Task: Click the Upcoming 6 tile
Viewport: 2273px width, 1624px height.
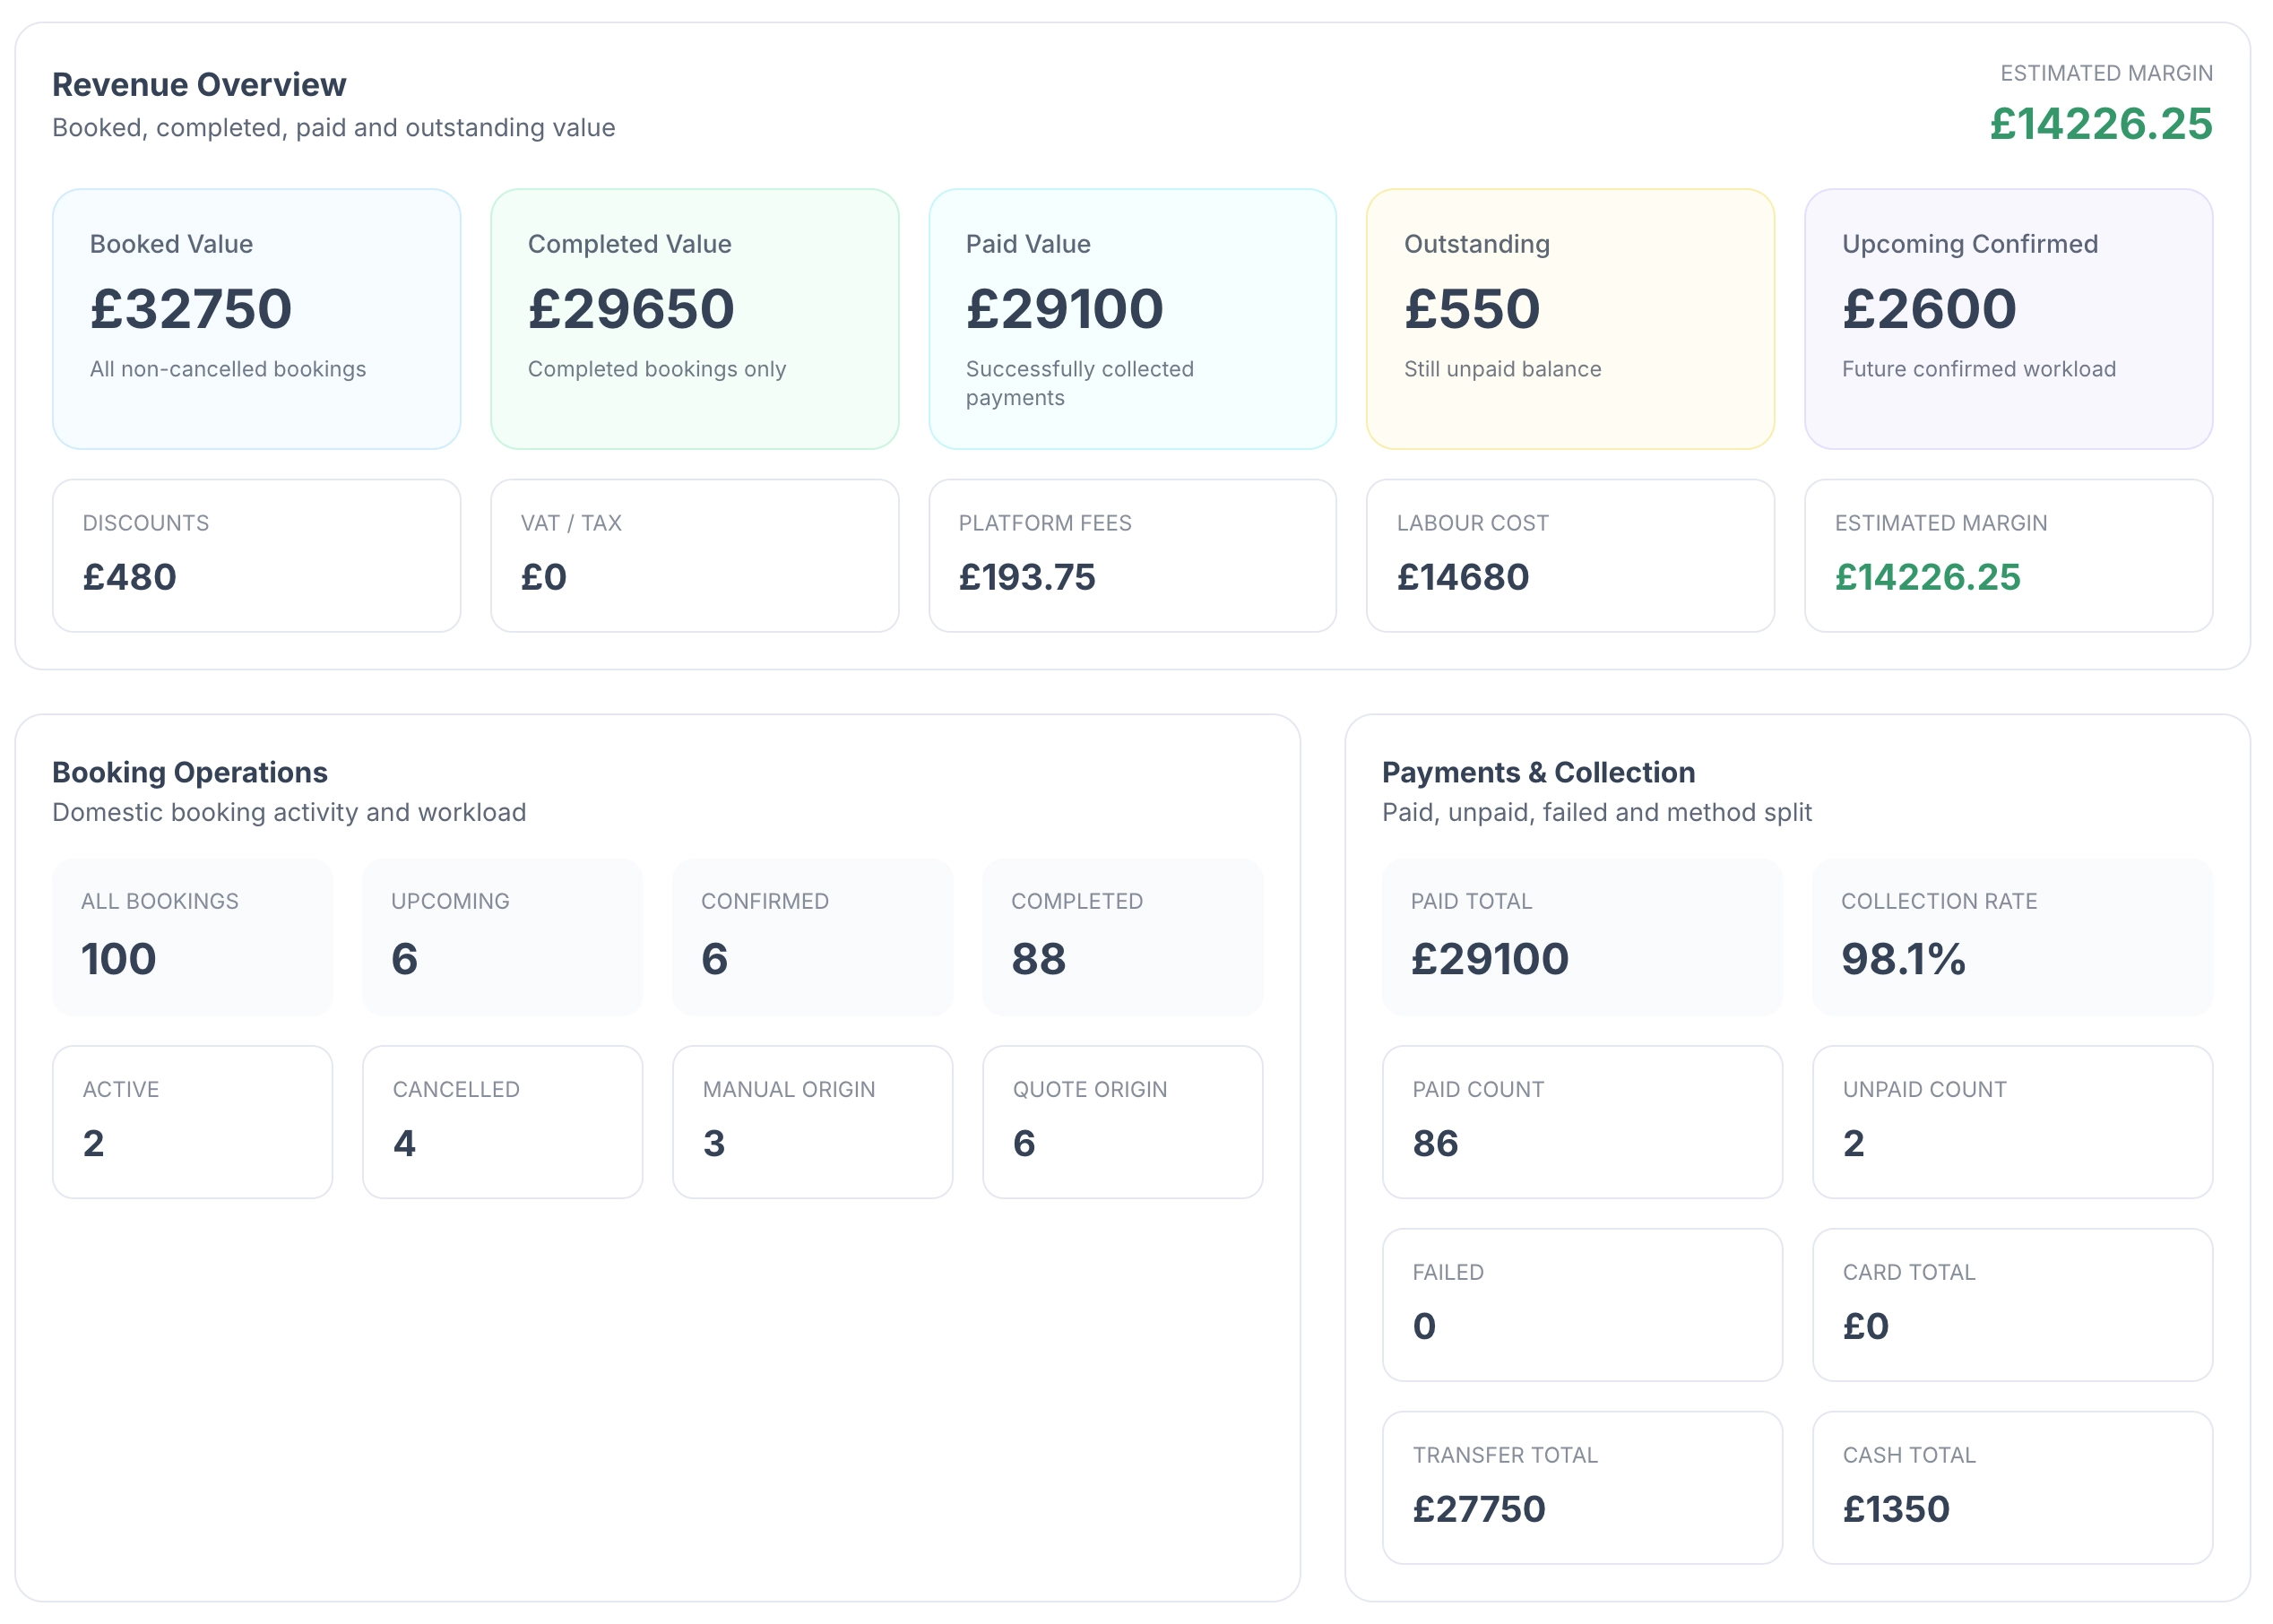Action: (503, 936)
